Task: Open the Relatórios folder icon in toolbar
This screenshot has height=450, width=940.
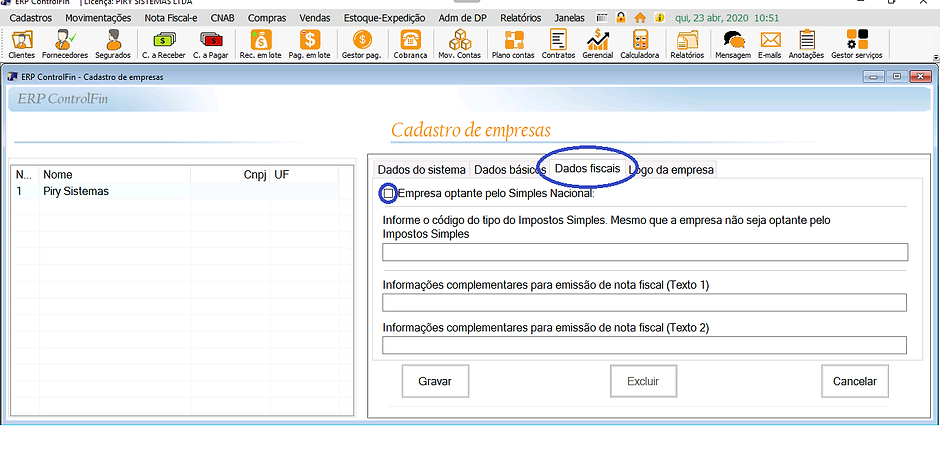Action: point(687,45)
